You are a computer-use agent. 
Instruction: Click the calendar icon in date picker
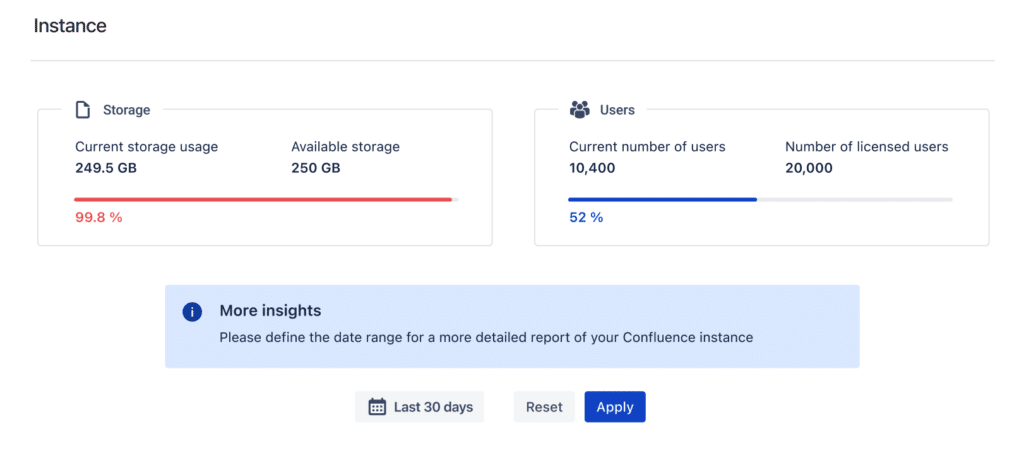coord(377,407)
